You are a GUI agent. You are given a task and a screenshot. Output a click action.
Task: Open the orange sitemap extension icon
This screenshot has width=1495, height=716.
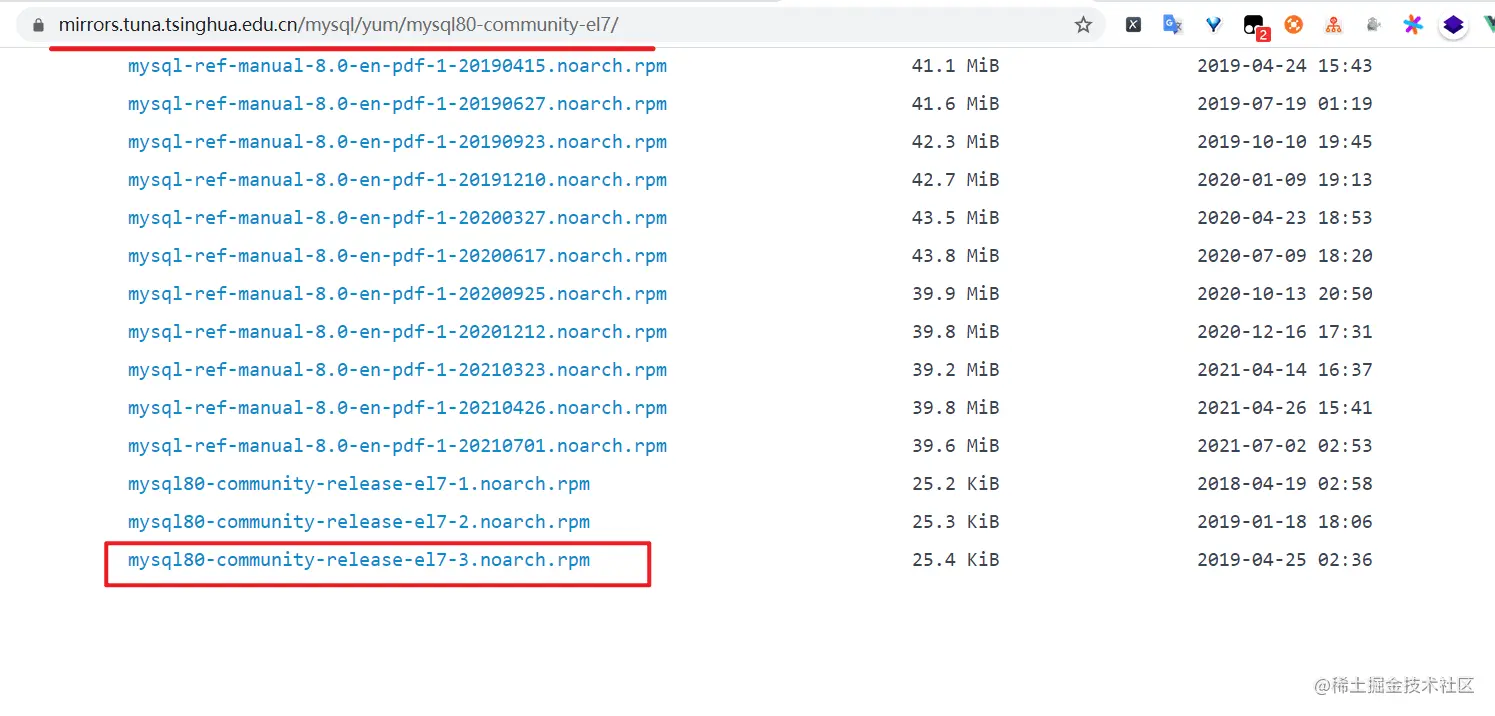click(1333, 25)
